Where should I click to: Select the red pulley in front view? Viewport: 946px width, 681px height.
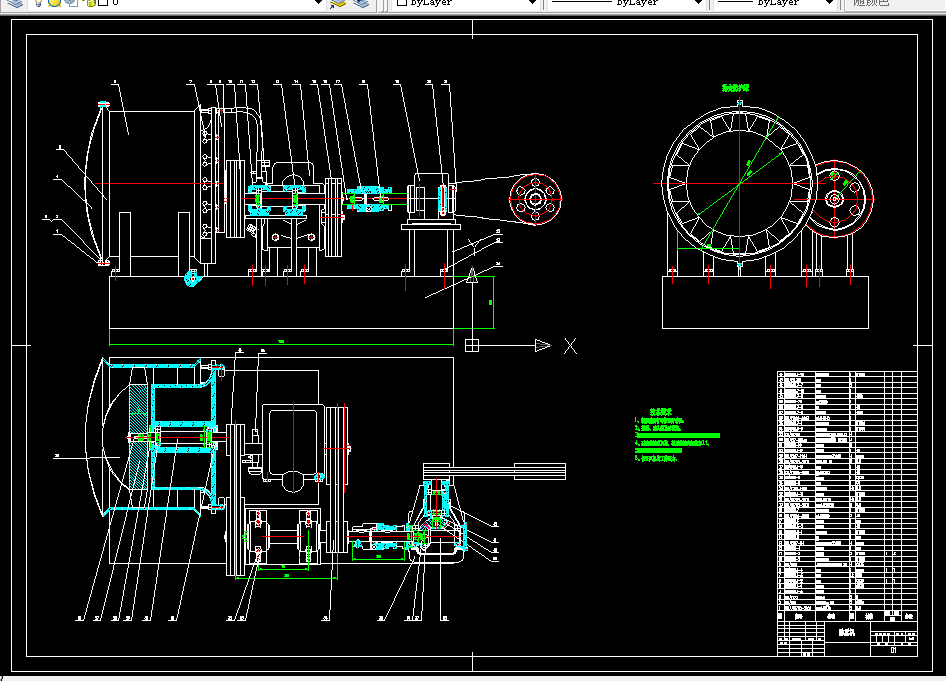pyautogui.click(x=535, y=199)
